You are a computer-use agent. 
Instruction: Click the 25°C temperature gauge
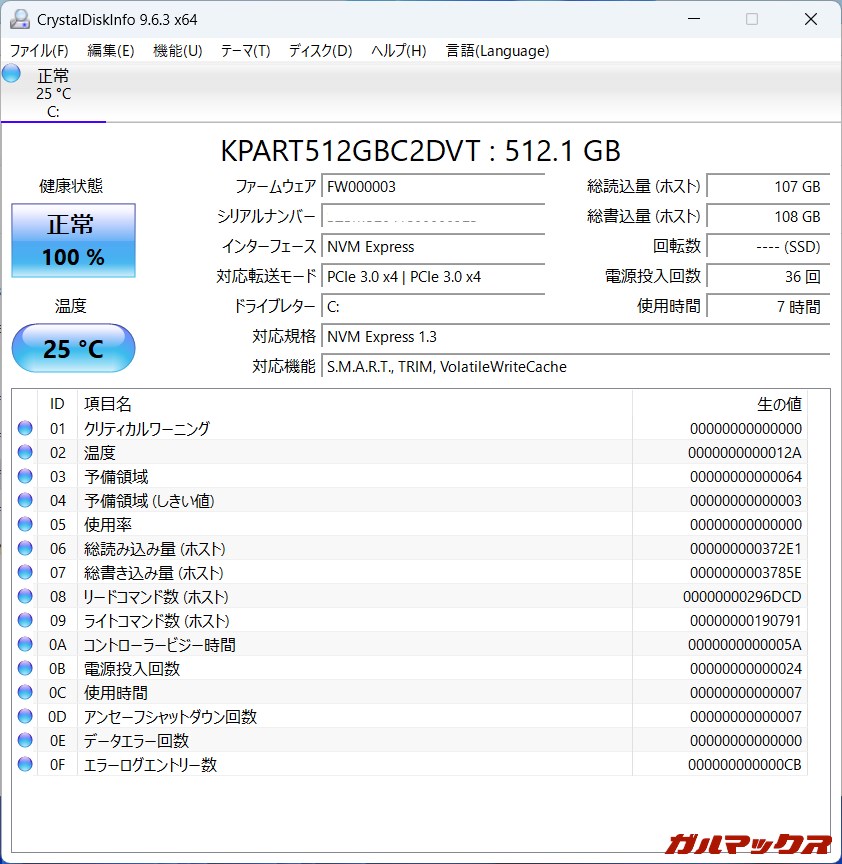(72, 348)
